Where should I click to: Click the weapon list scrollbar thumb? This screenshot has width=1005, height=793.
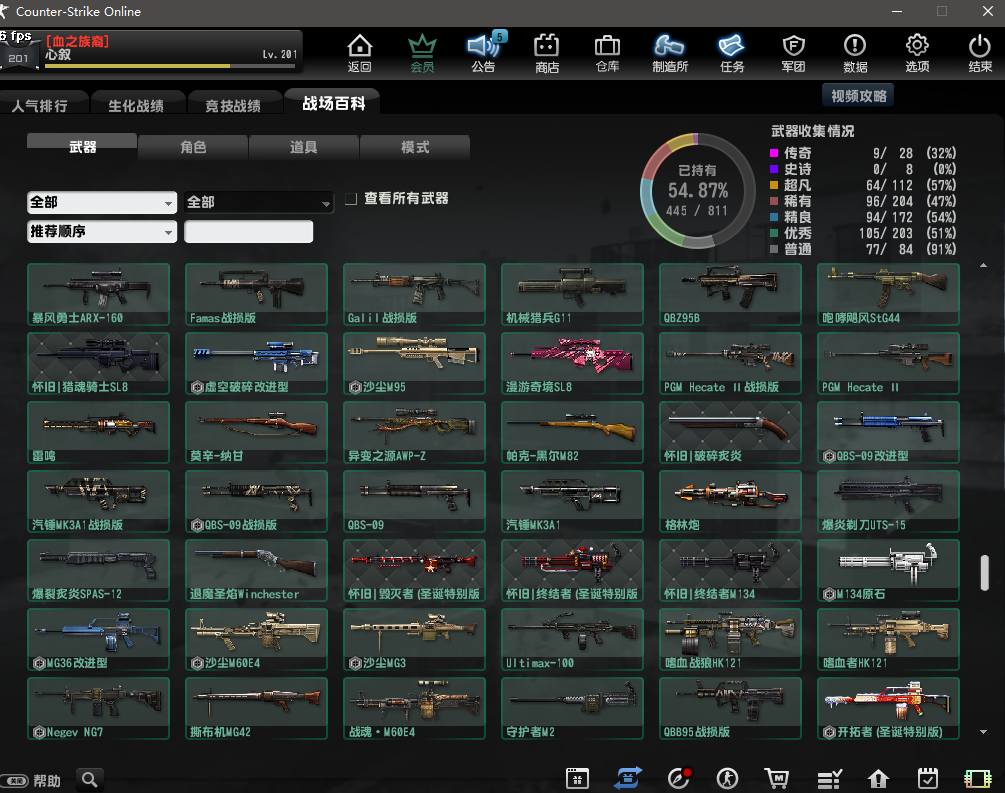point(984,573)
